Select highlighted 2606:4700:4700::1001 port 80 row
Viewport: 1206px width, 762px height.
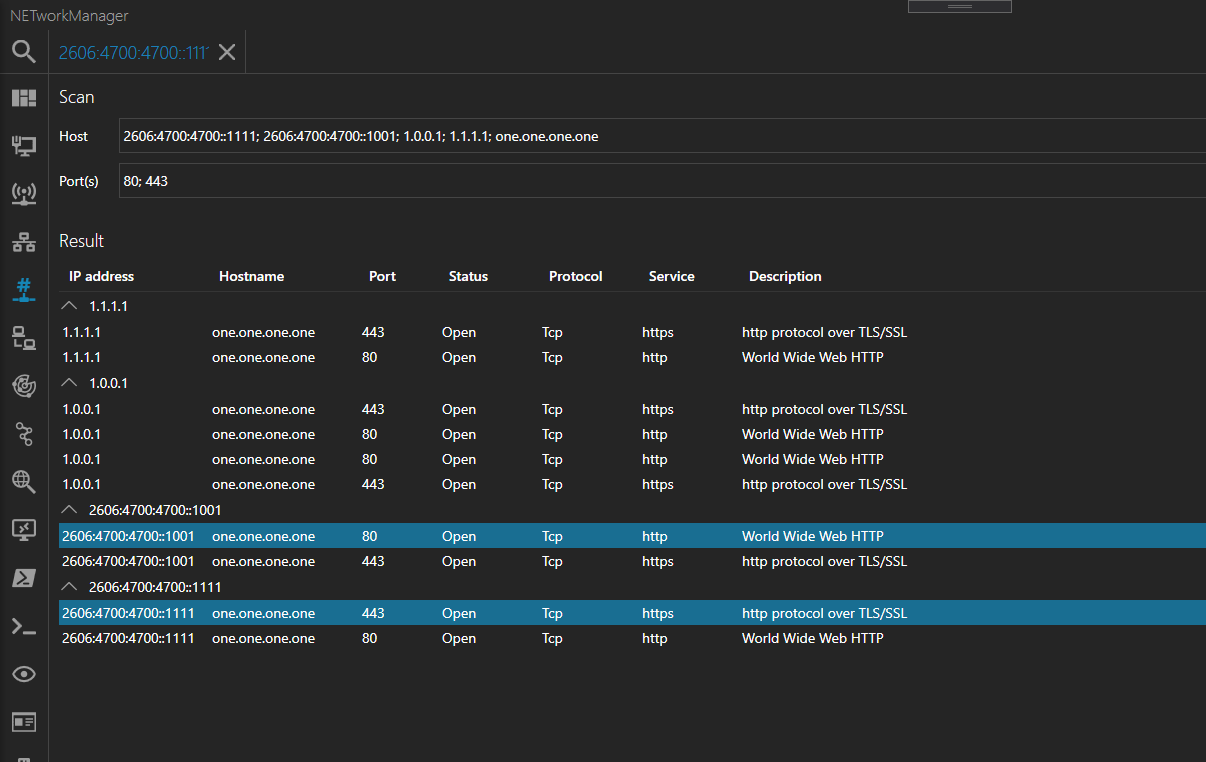(632, 536)
